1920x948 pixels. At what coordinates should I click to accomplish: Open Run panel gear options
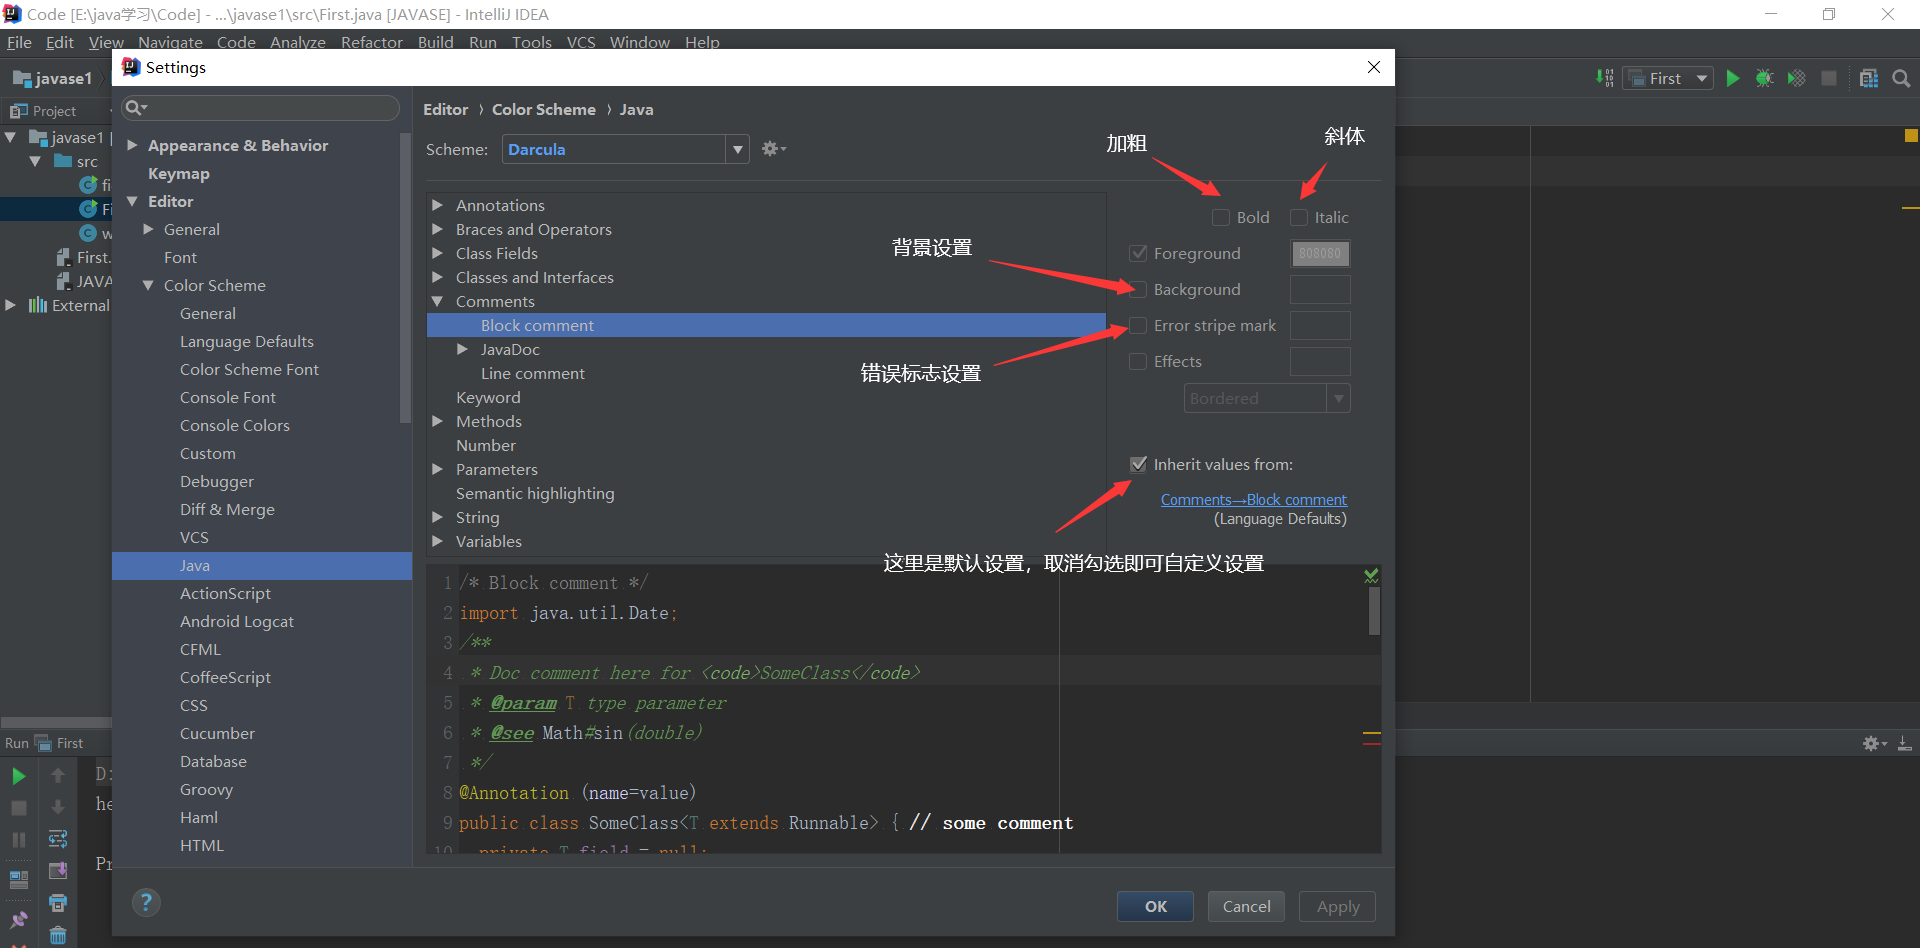(x=1874, y=743)
